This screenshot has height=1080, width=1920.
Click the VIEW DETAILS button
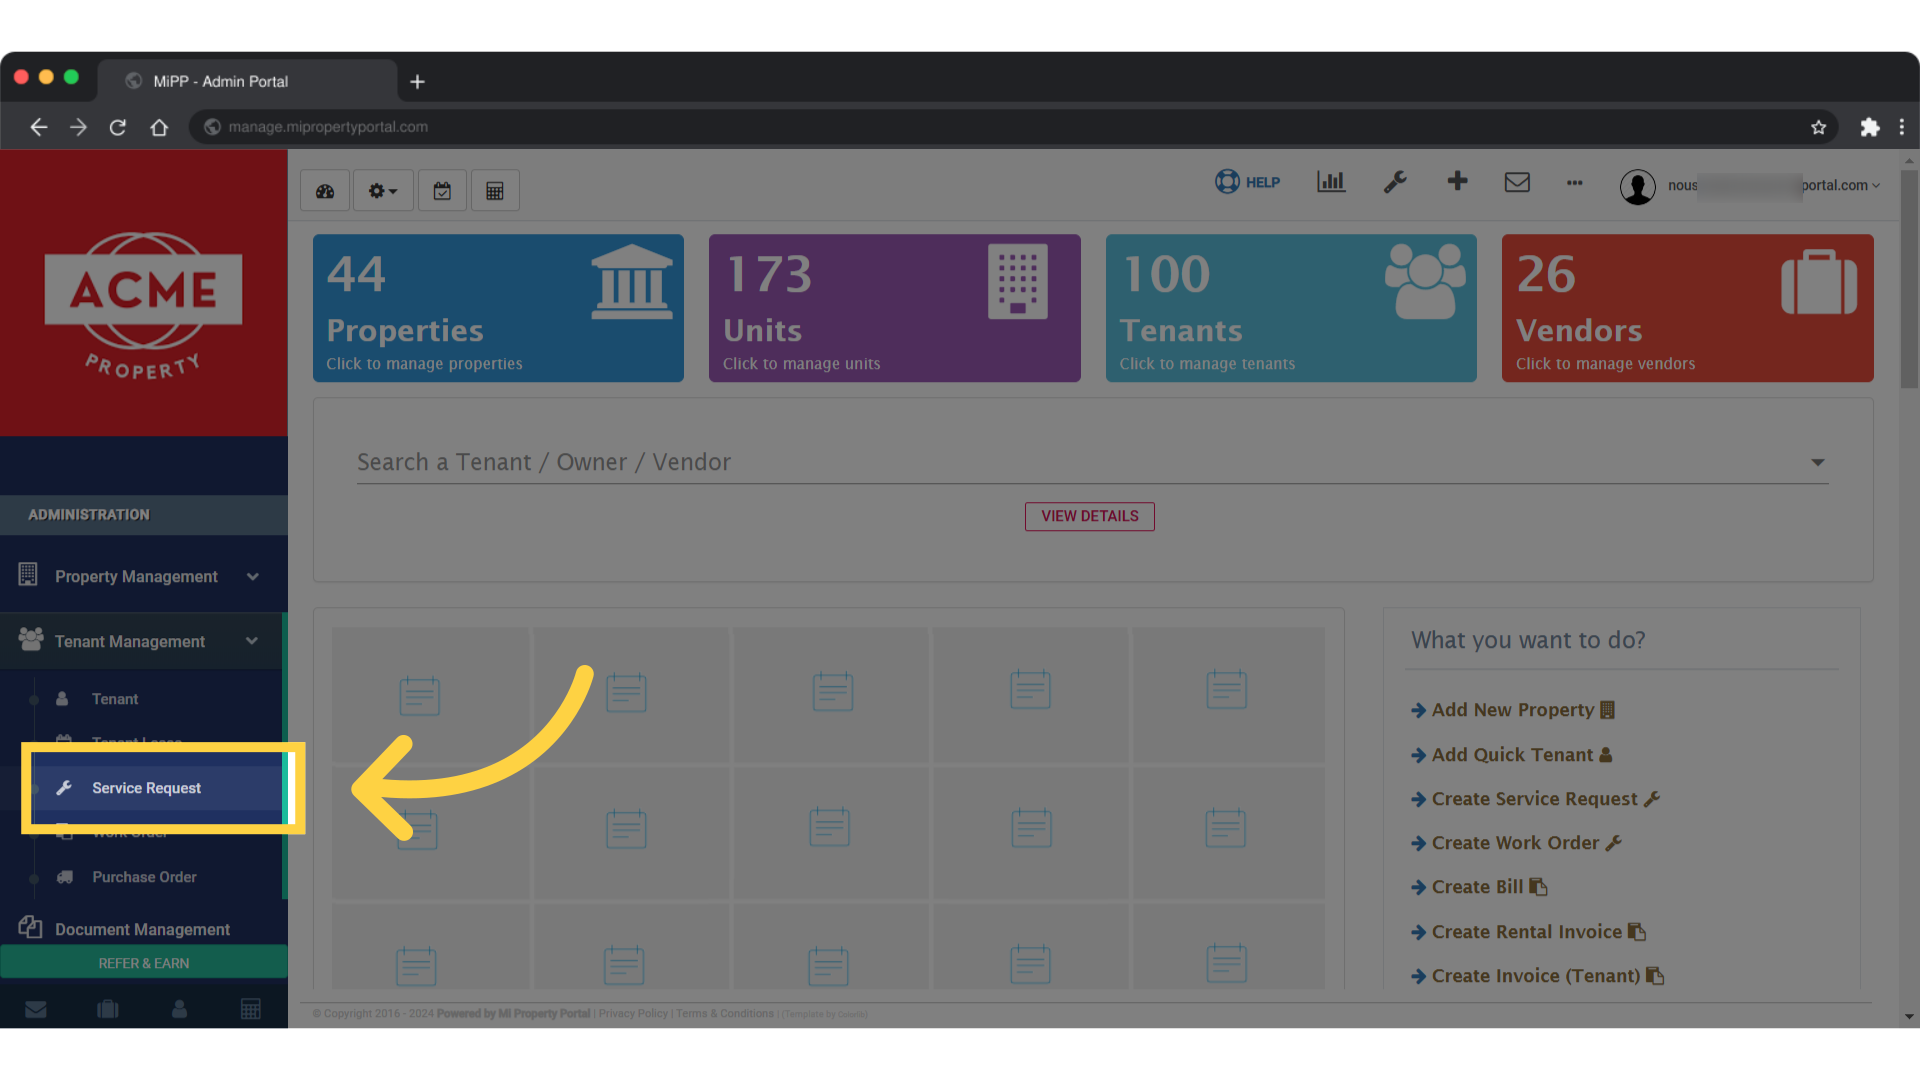(1089, 516)
